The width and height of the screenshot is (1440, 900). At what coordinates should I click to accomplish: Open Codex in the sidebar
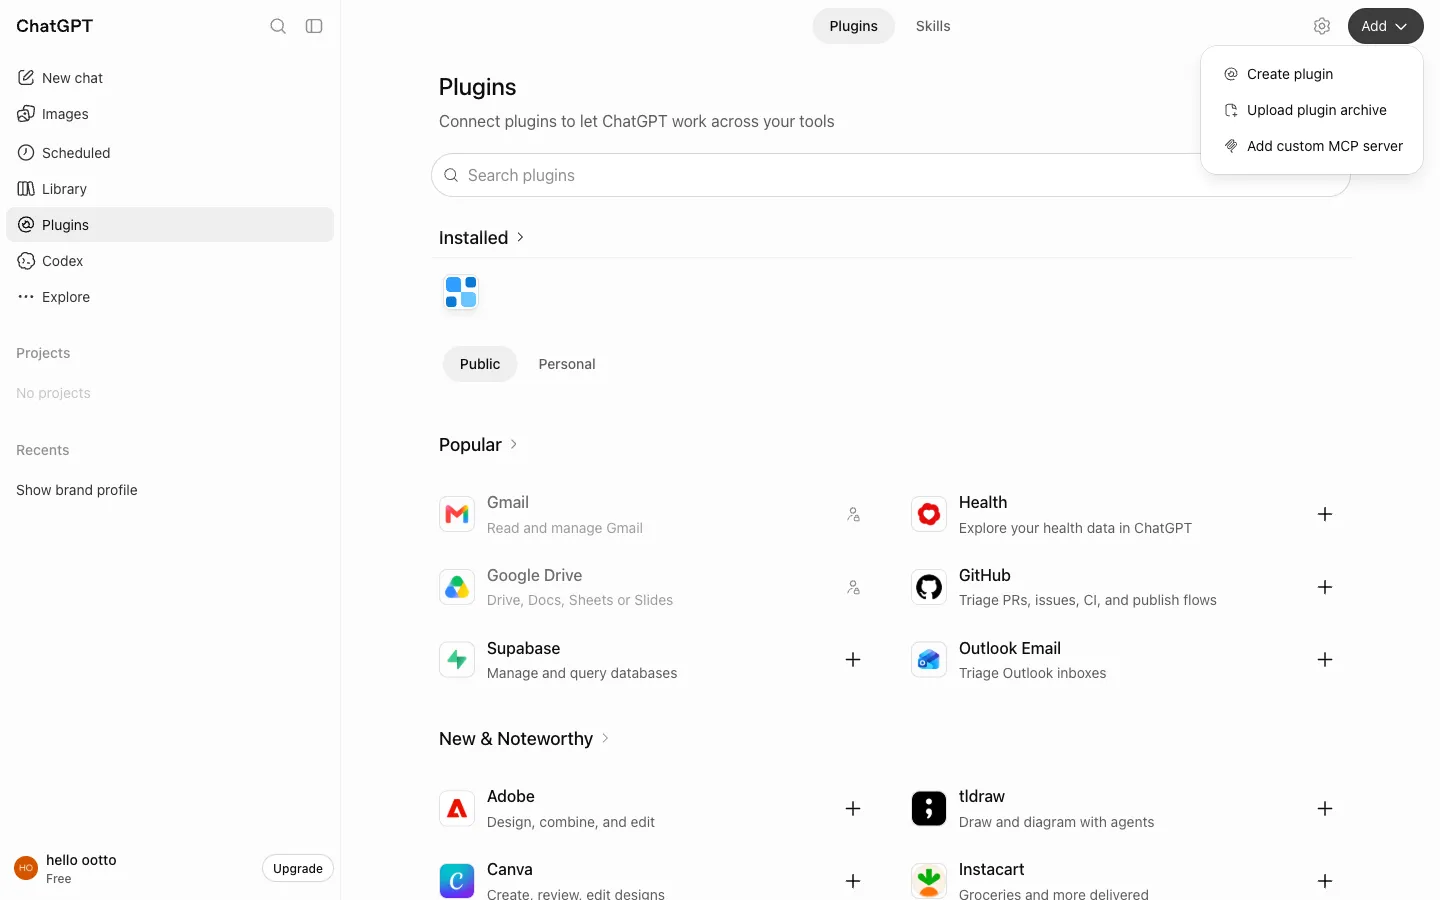pos(170,261)
